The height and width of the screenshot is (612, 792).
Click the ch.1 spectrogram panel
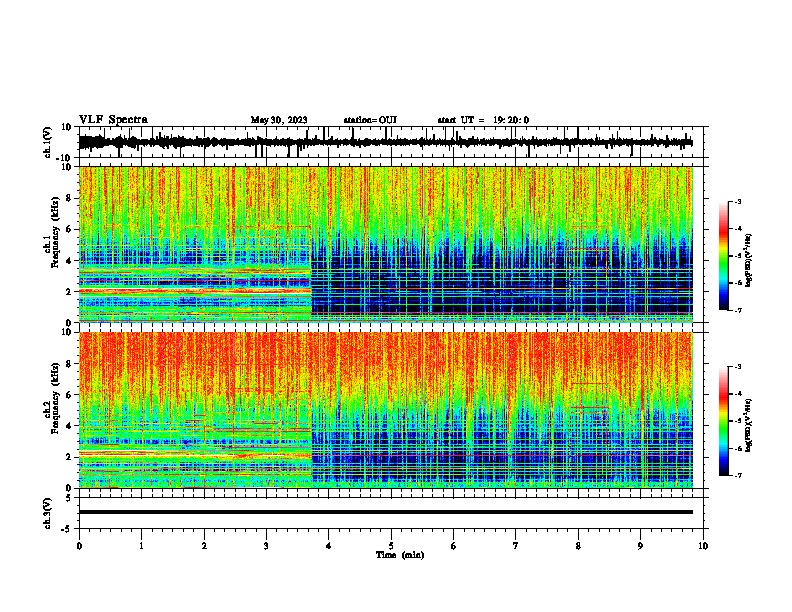point(386,244)
